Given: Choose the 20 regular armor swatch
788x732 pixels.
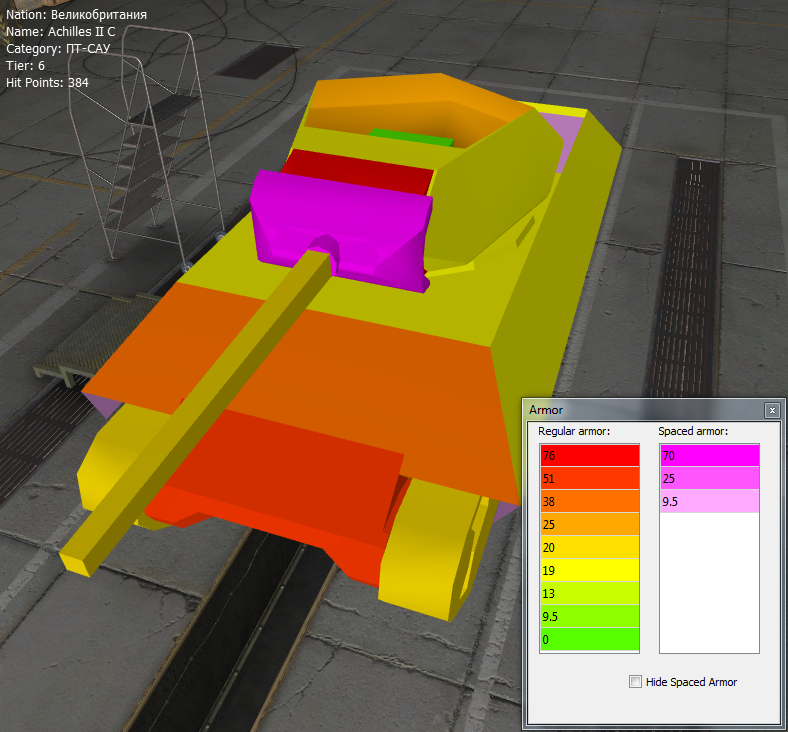Looking at the screenshot, I should pos(589,547).
